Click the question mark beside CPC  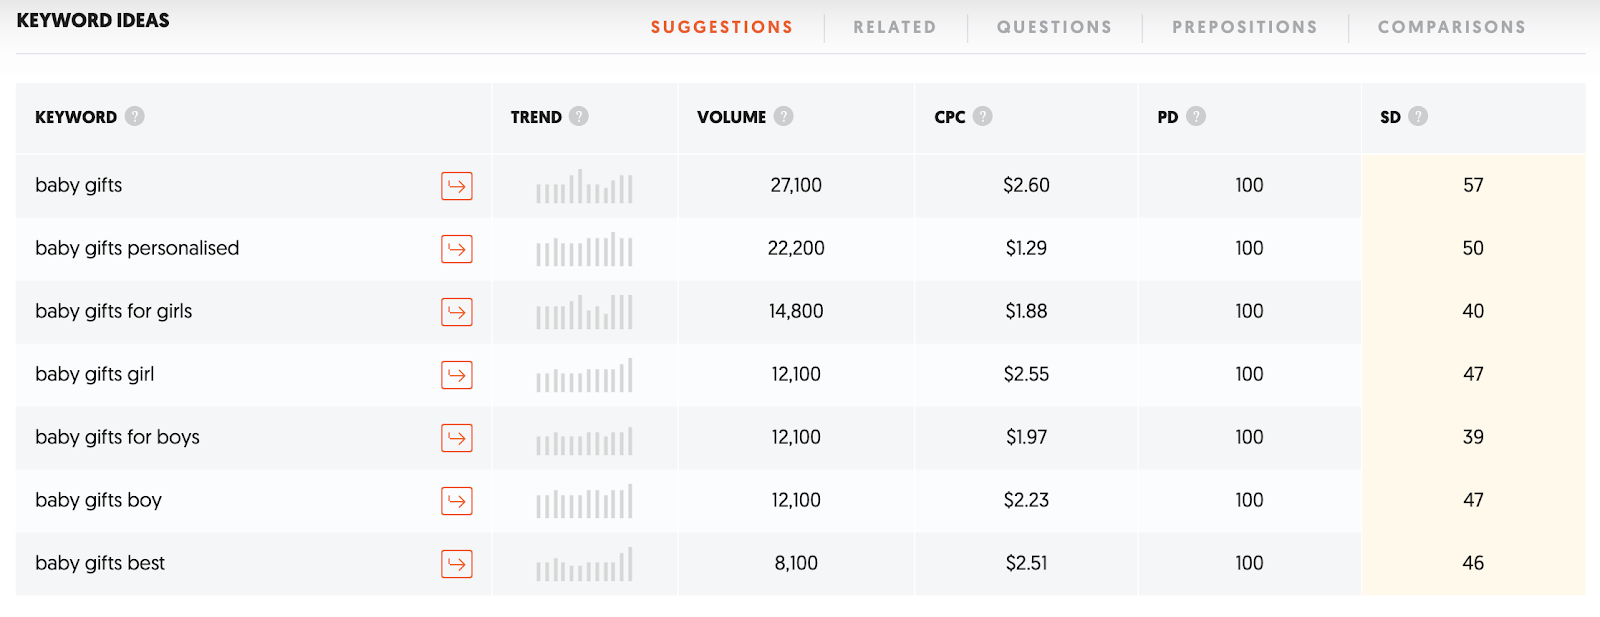tap(983, 116)
